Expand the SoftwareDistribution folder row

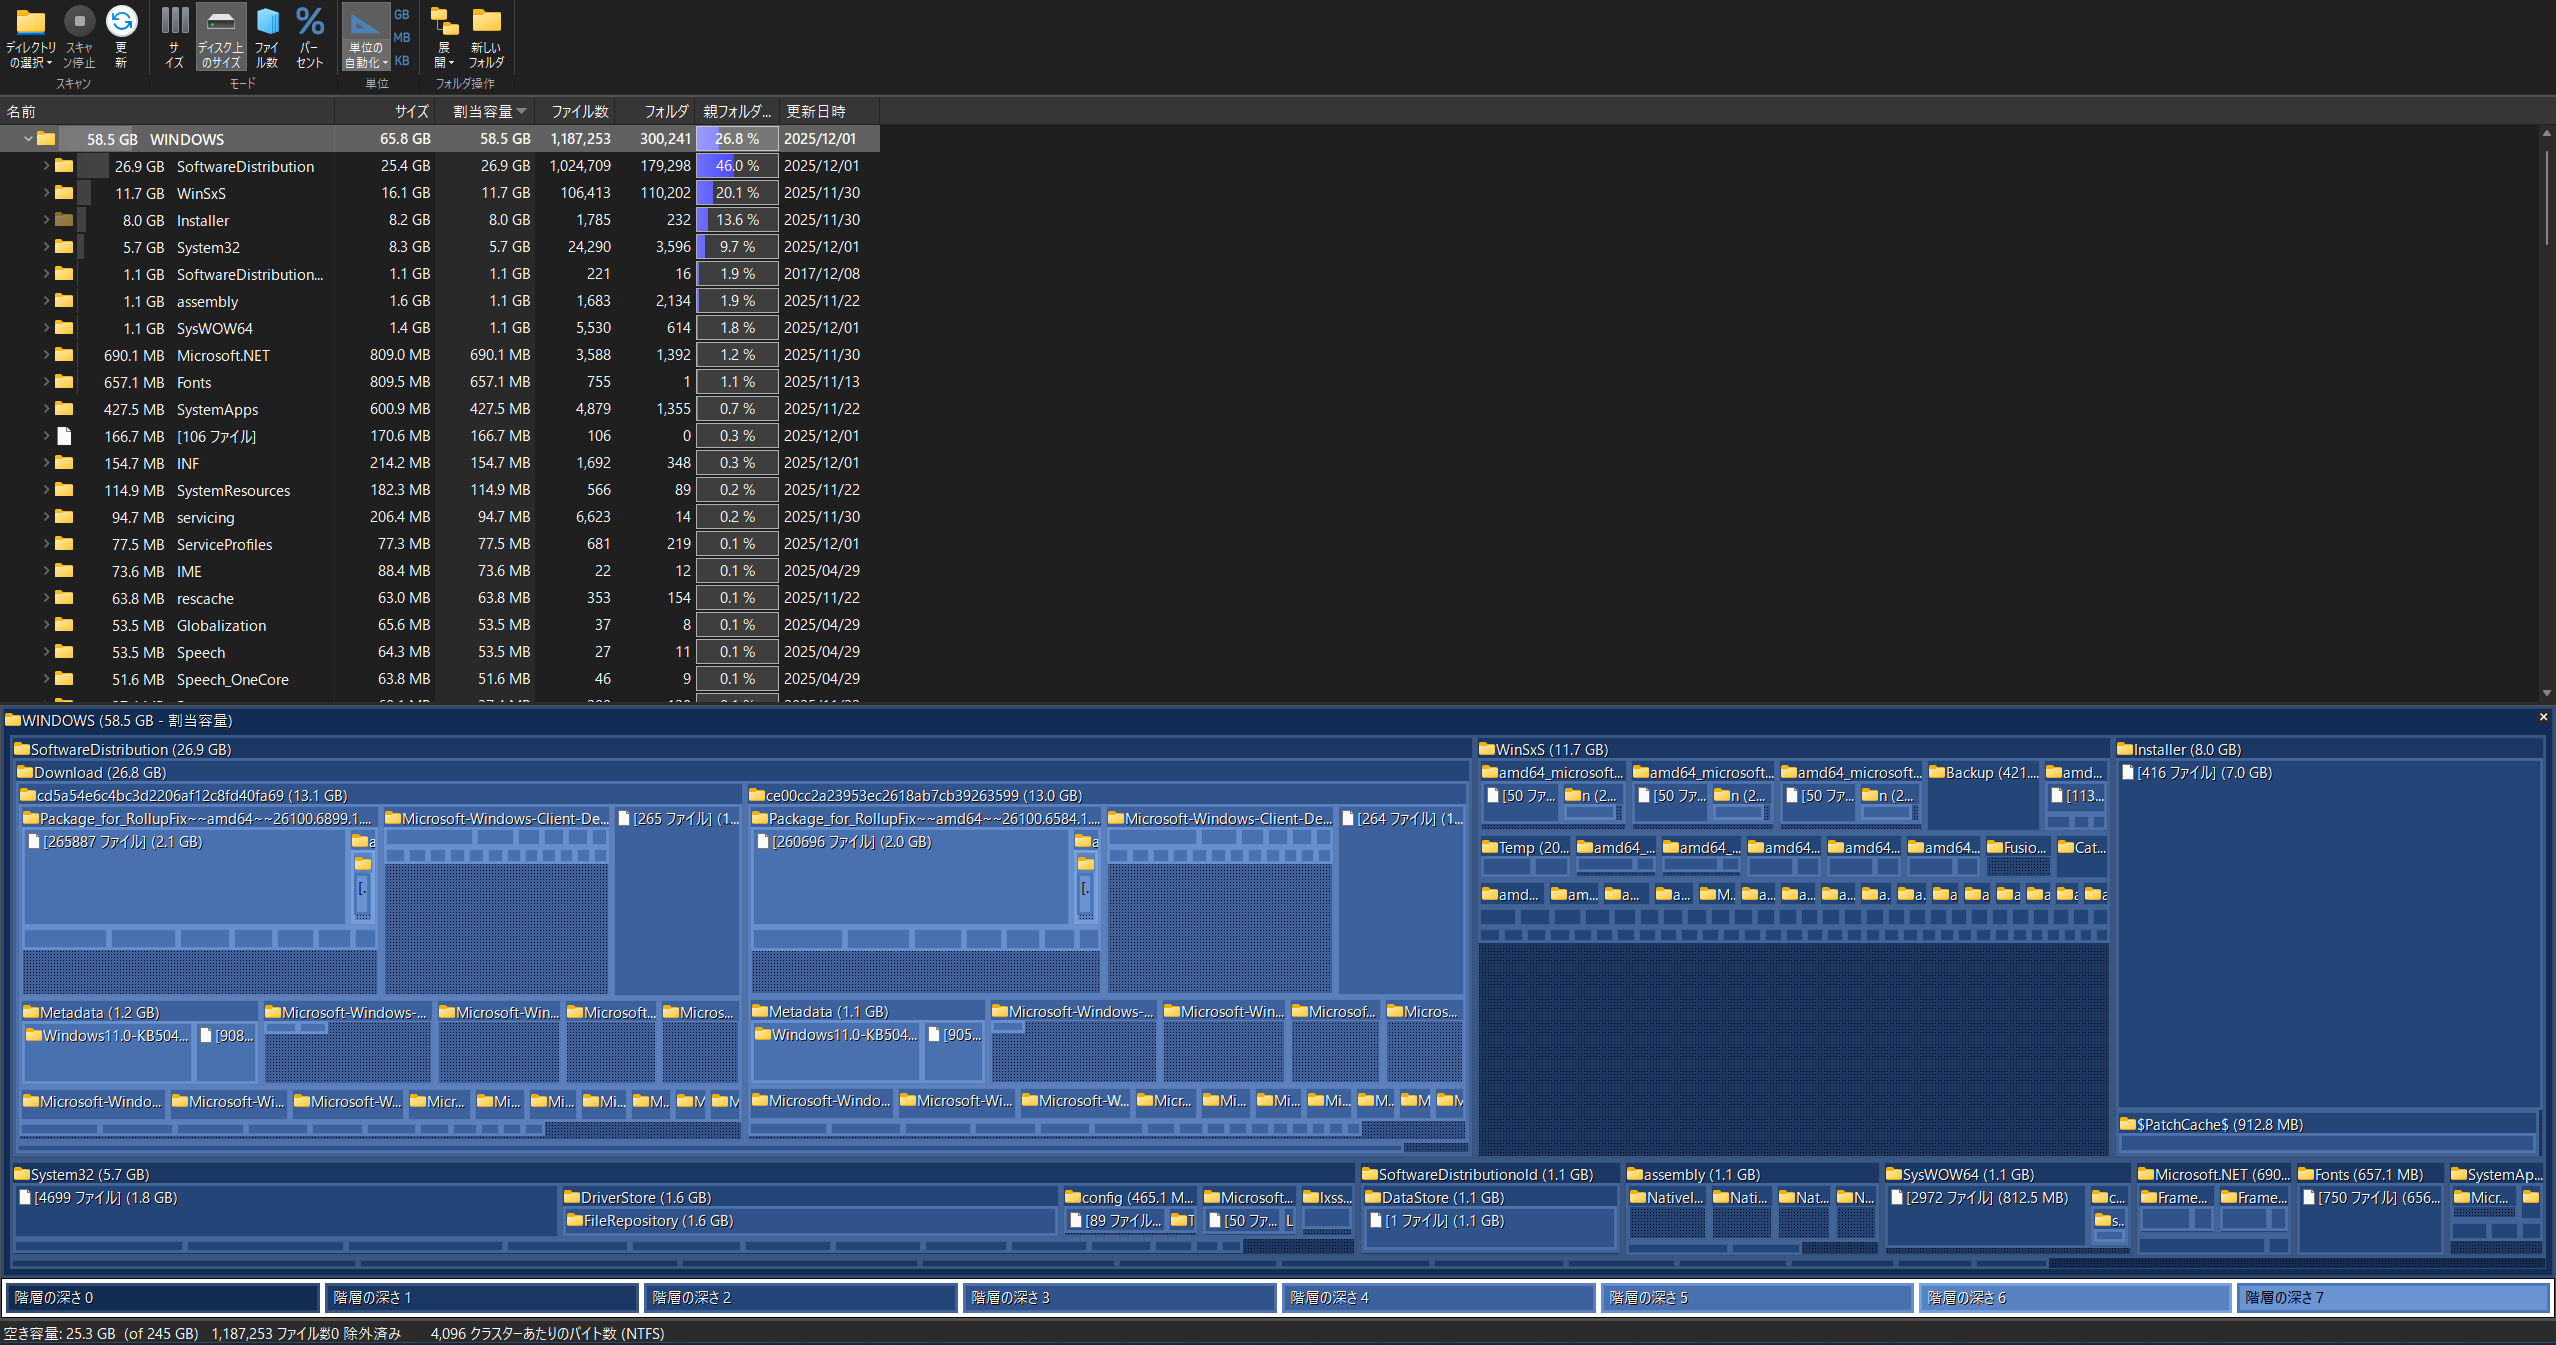(x=46, y=166)
